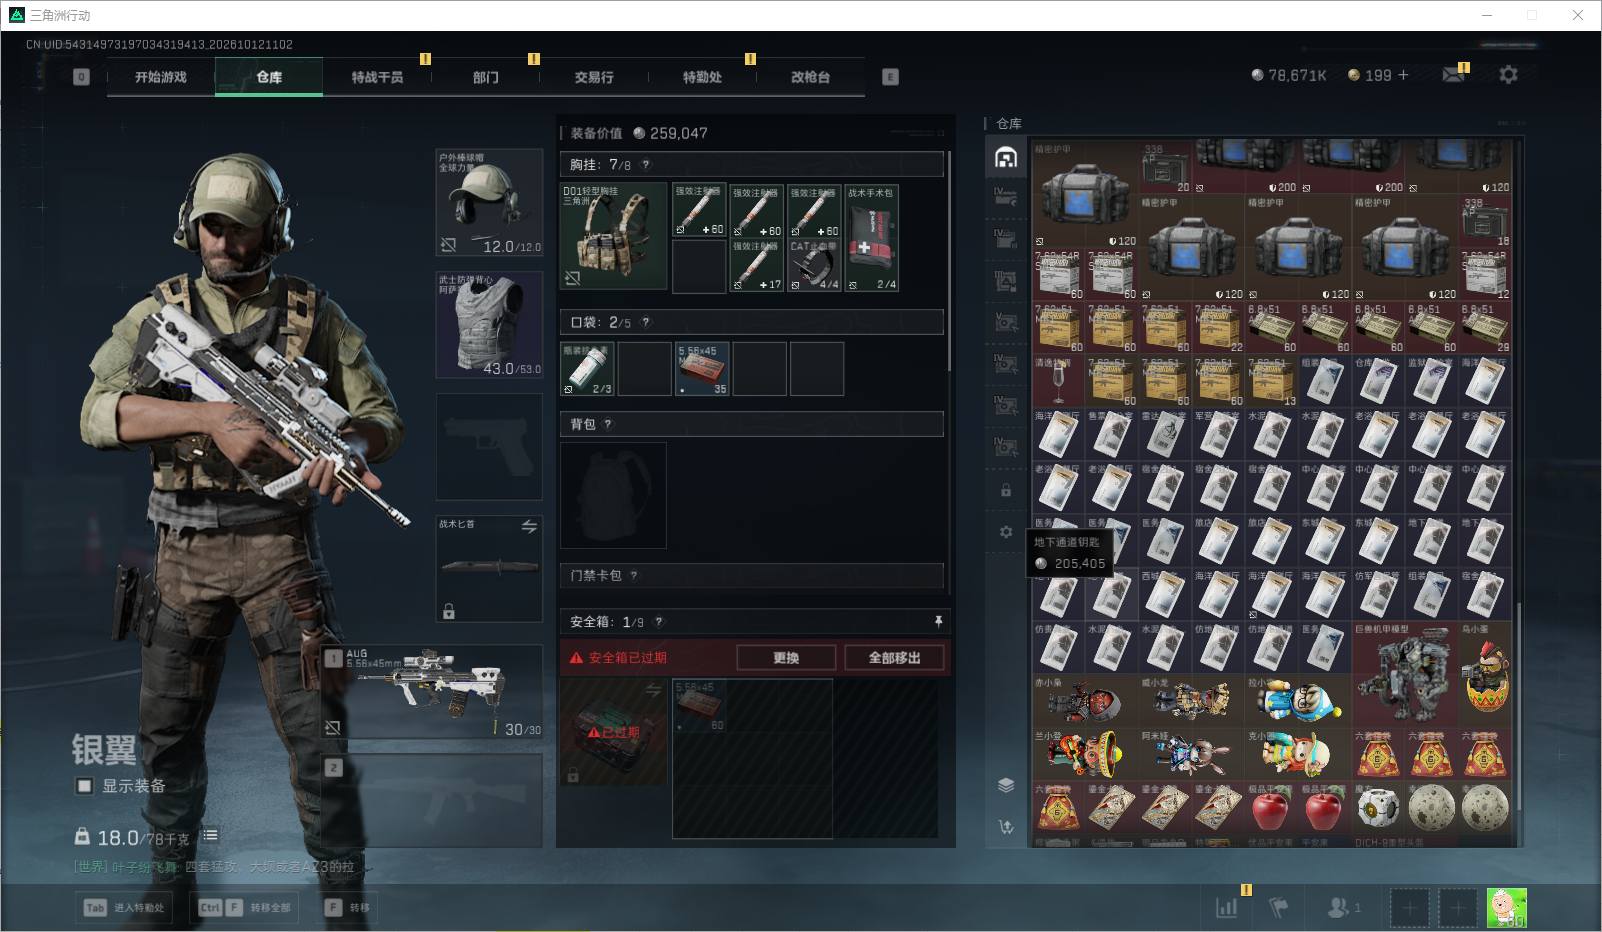Viewport: 1602px width, 932px height.
Task: Click the warehouse vertical scrollbar
Action: [1518, 722]
